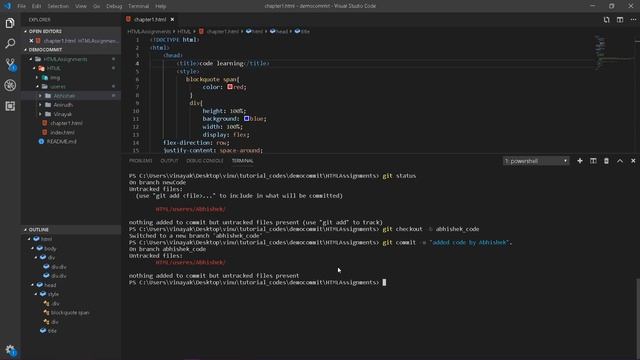
Task: Click the title breadcrumb item
Action: [x=302, y=31]
